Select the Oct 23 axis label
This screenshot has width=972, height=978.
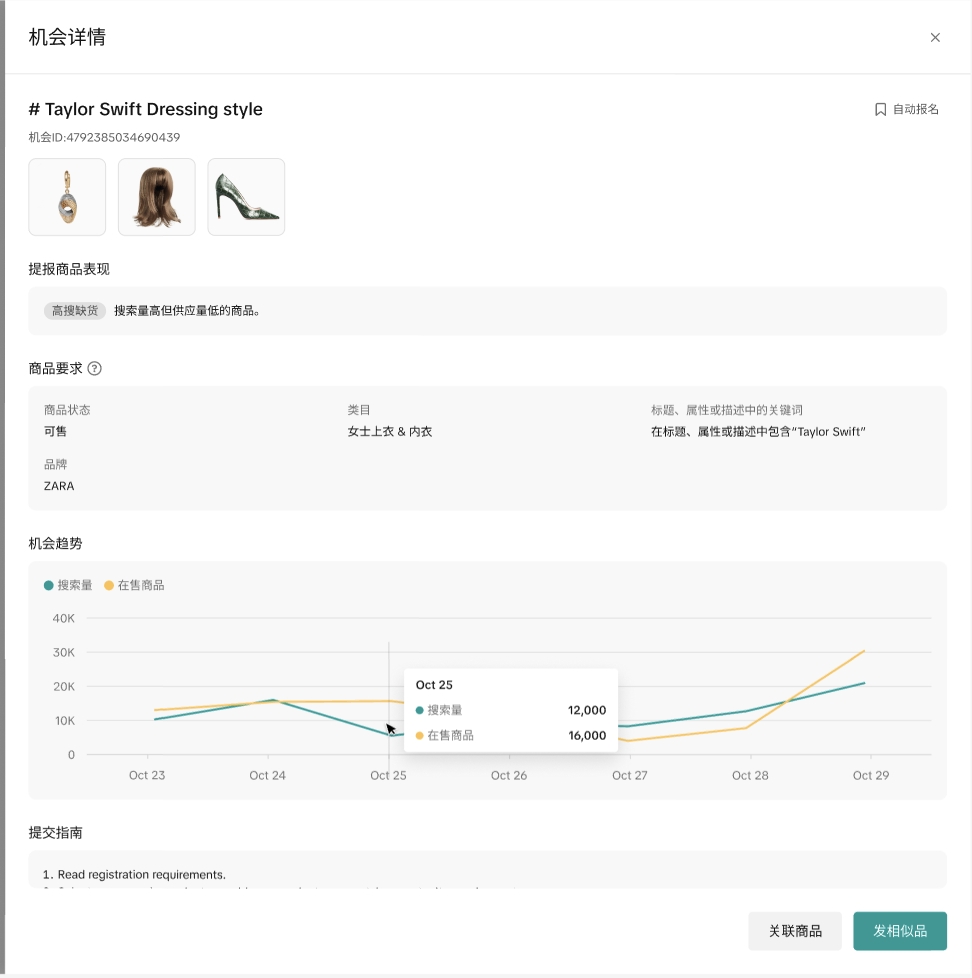pos(146,775)
